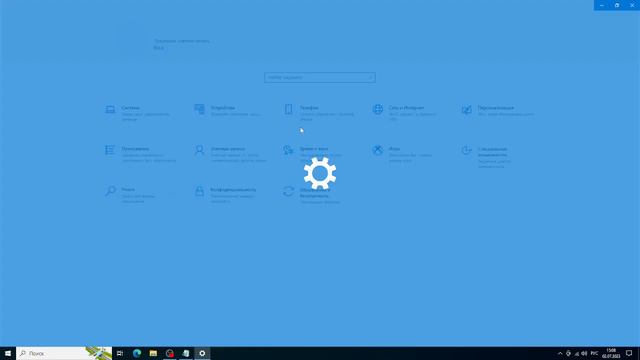Open the Windows Start menu

pyautogui.click(x=8, y=353)
